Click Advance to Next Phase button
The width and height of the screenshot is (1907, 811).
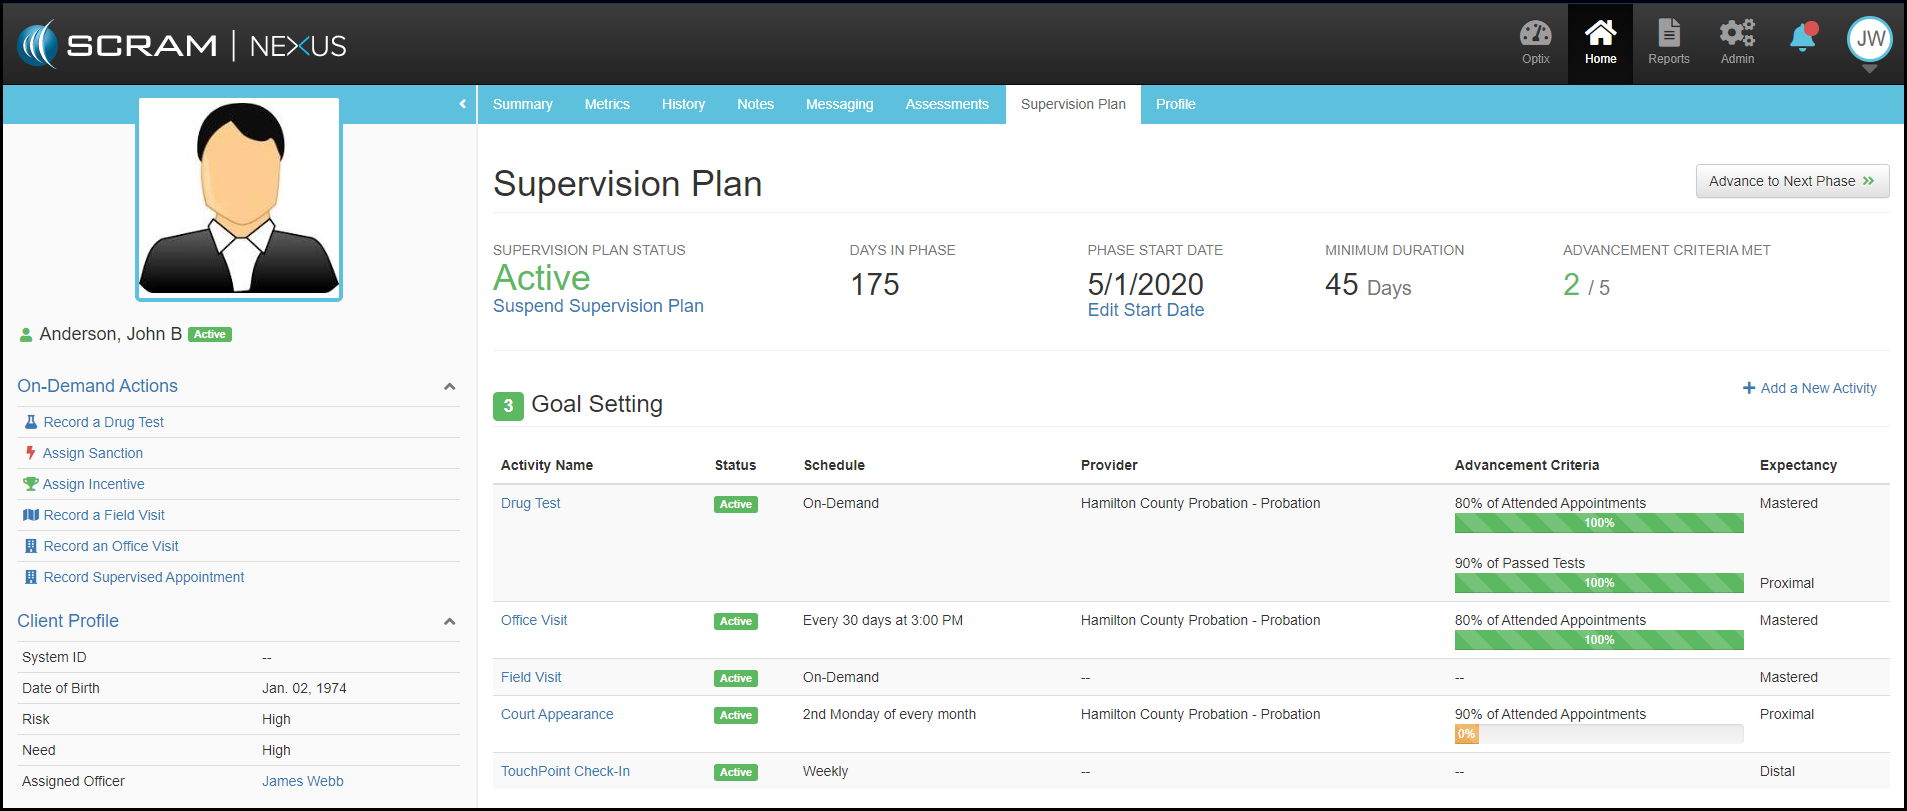tap(1791, 181)
